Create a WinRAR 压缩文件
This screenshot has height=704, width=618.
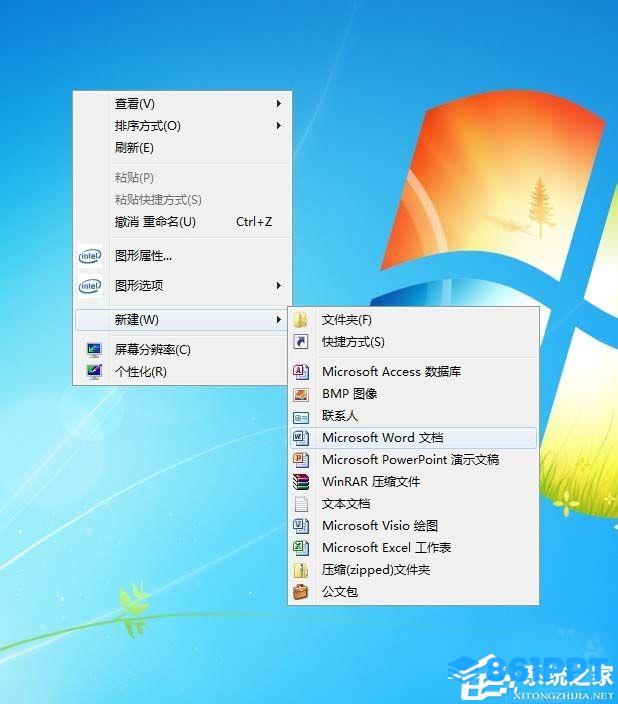click(x=413, y=482)
